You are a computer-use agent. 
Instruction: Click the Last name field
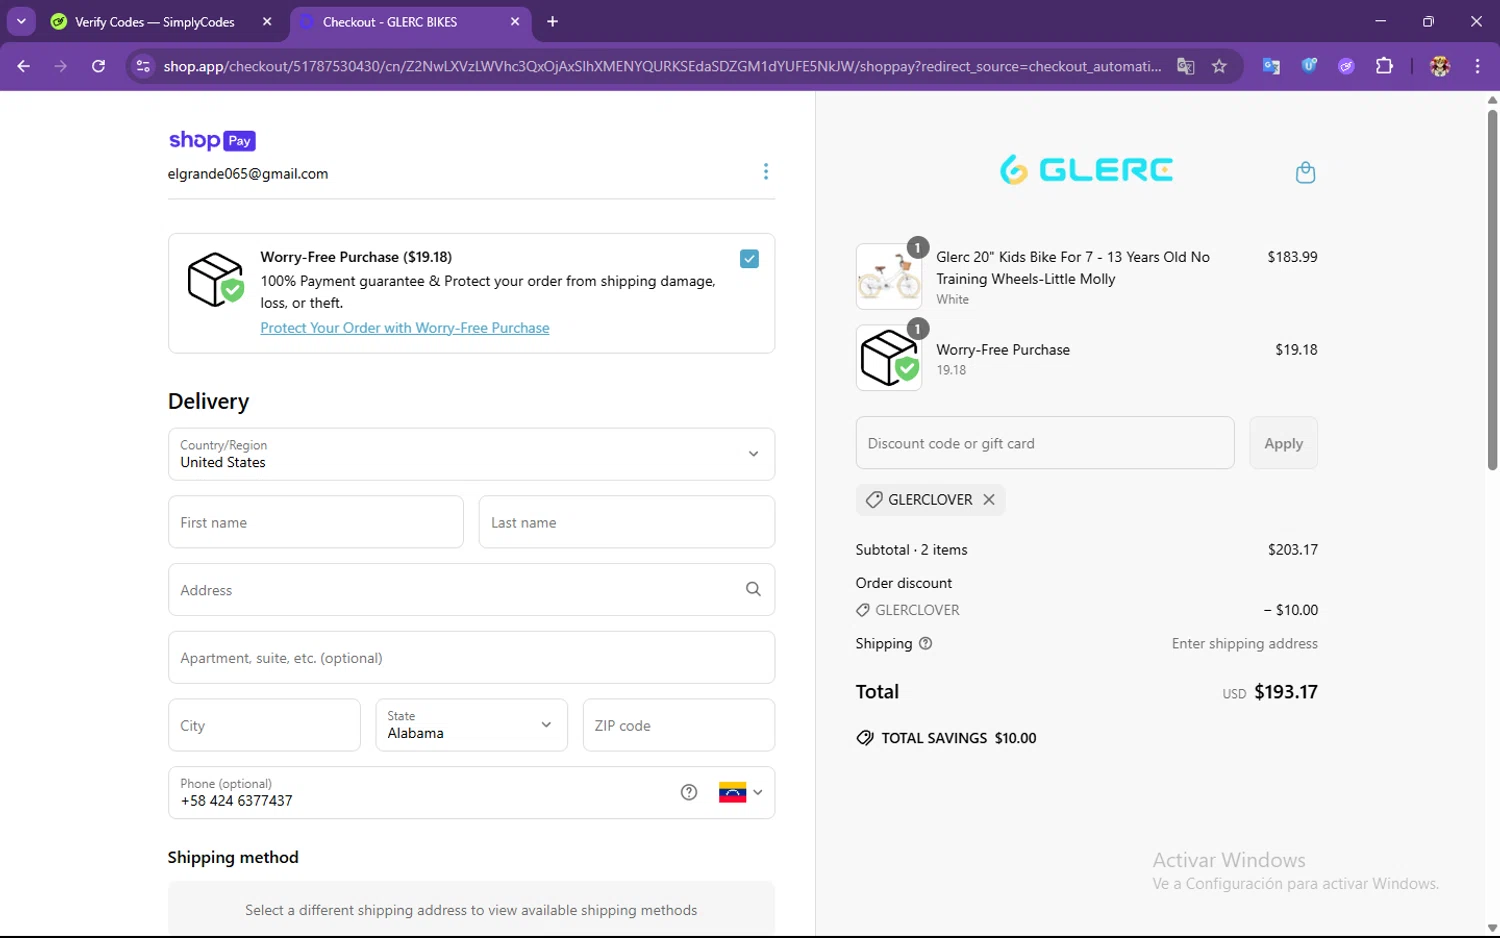click(627, 522)
